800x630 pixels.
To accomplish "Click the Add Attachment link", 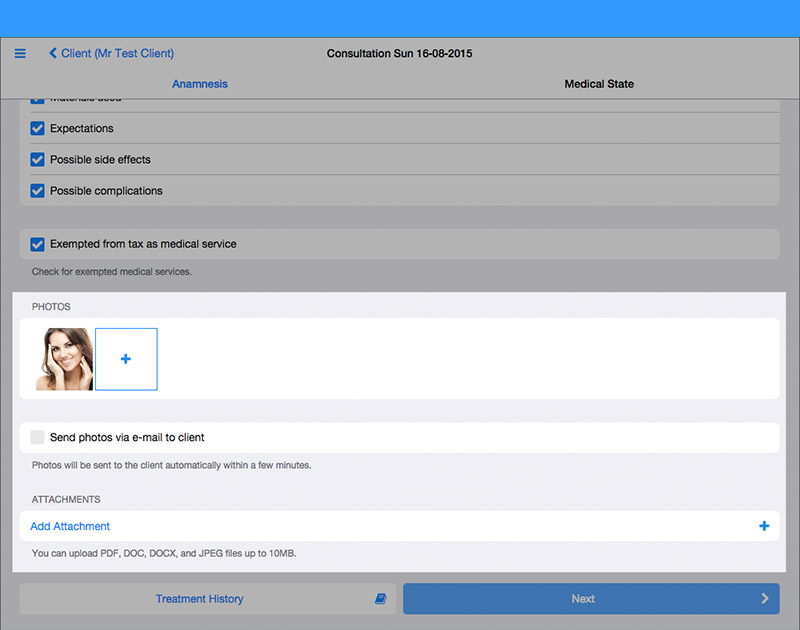I will point(70,526).
